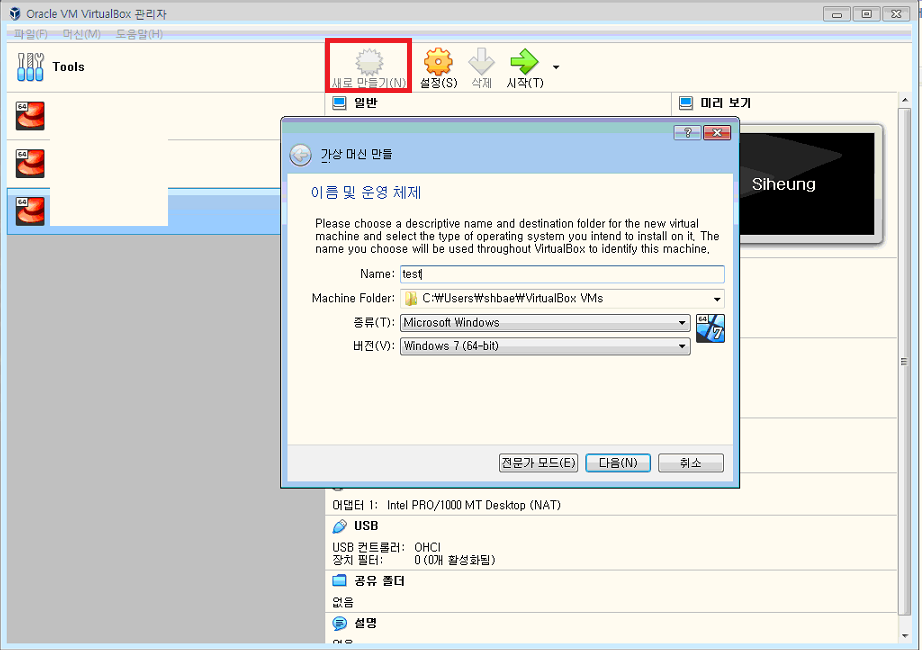
Task: Close the Create Virtual Machine dialog
Action: click(x=717, y=133)
